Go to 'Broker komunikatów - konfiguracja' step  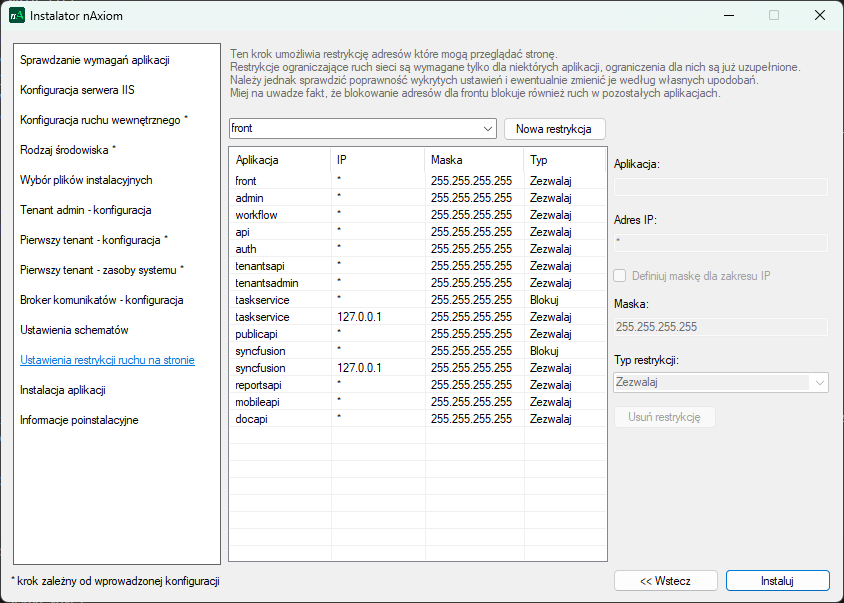click(101, 300)
